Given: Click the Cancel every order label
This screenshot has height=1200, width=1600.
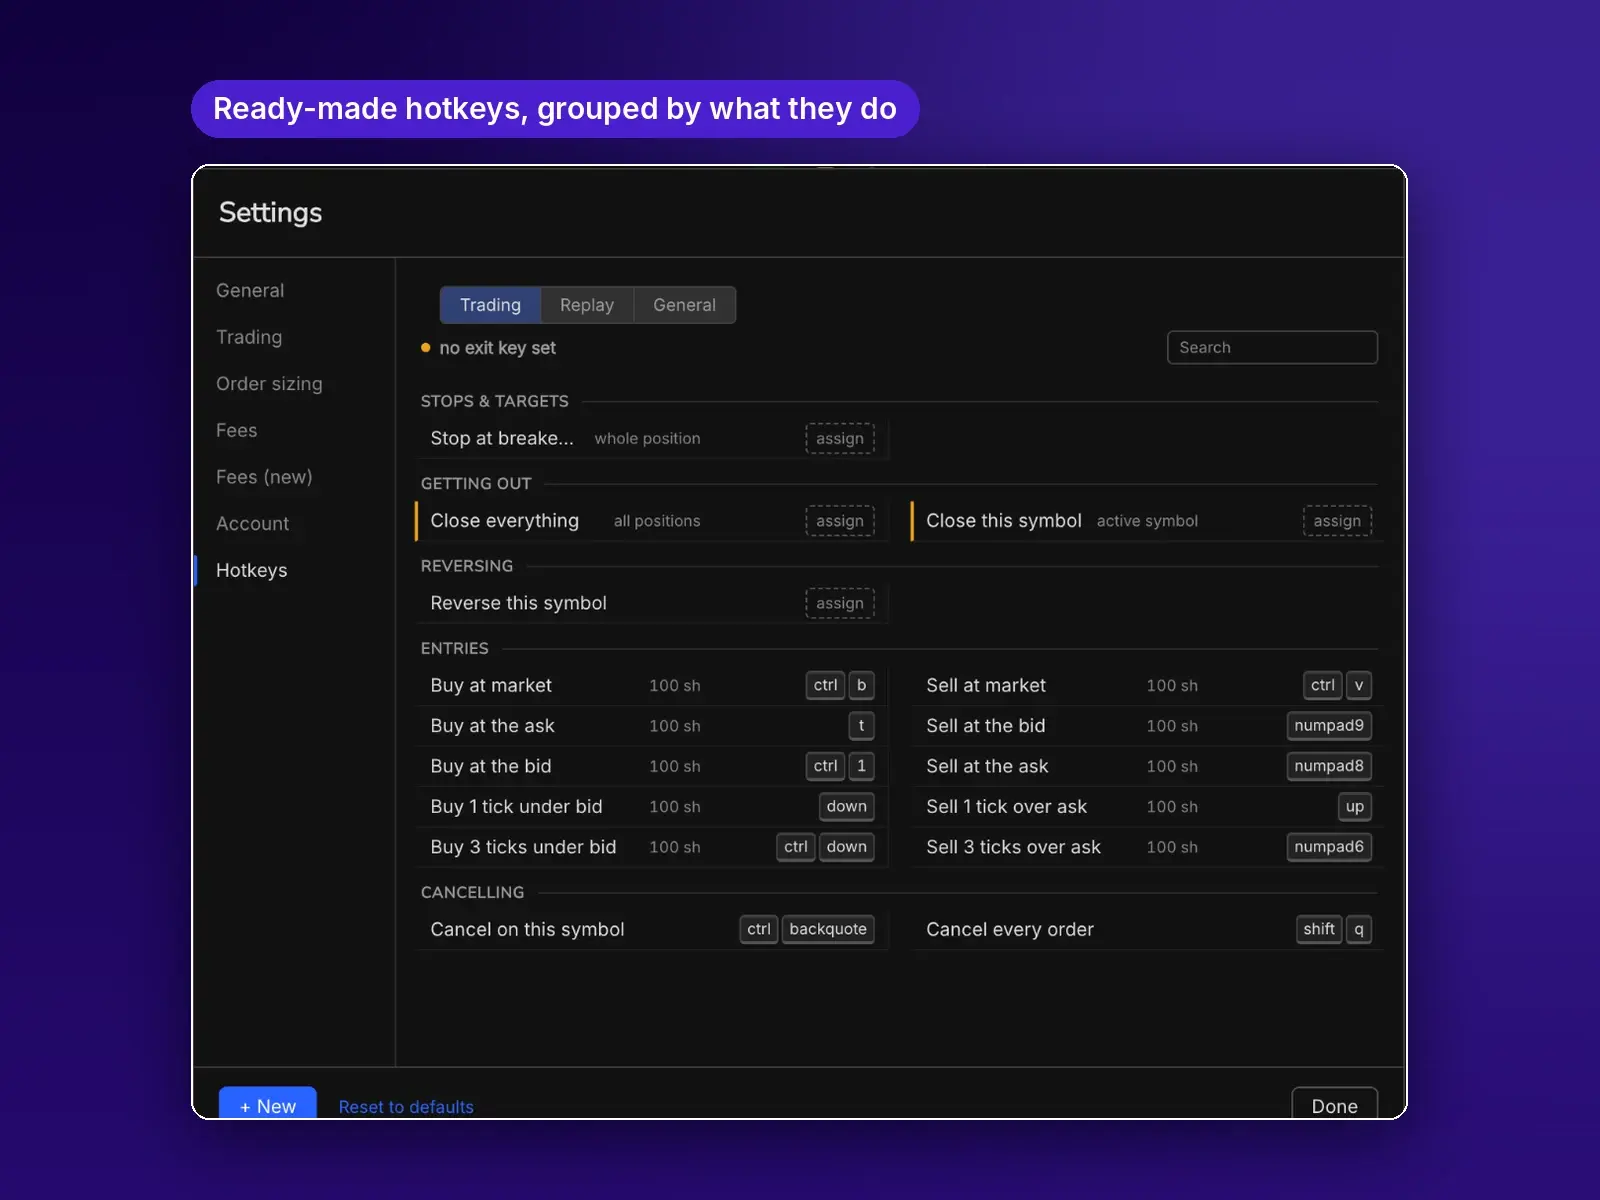Looking at the screenshot, I should pos(1010,929).
